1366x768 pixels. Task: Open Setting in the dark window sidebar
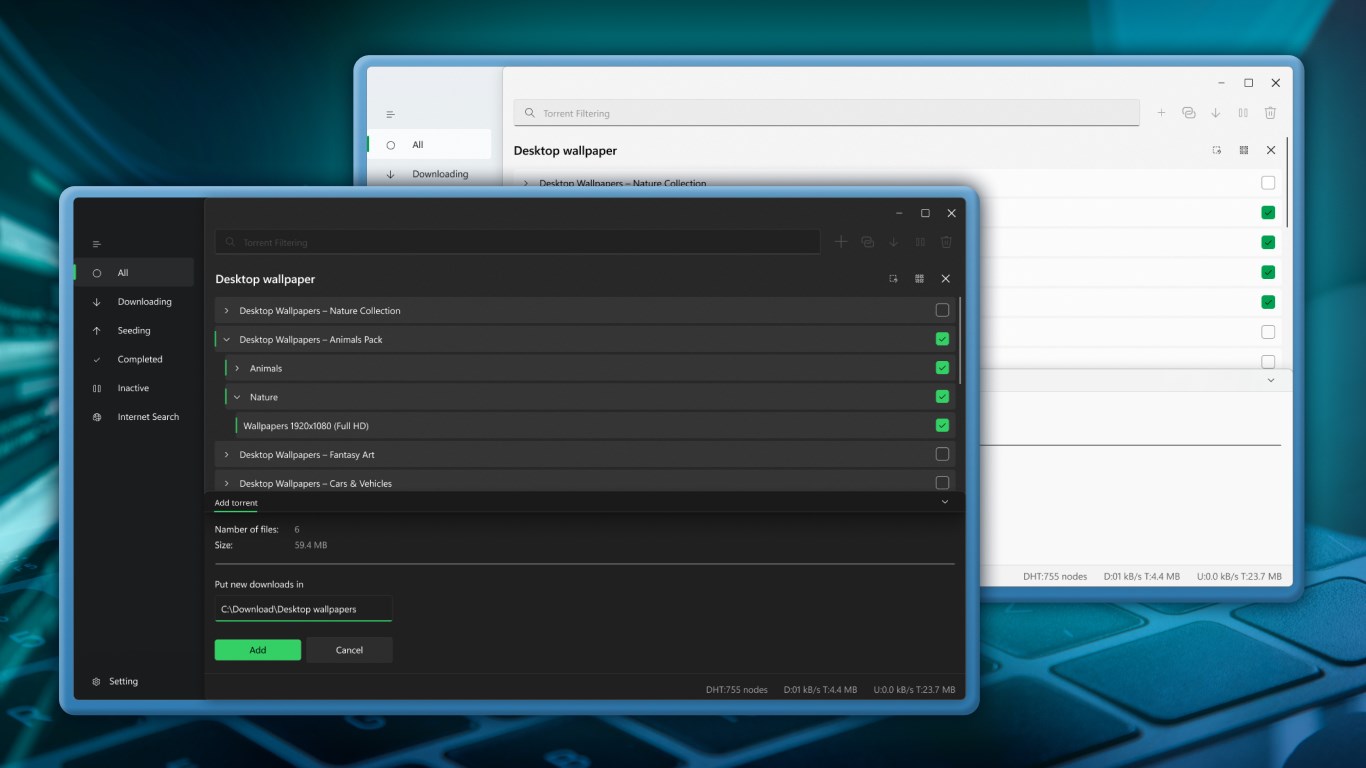pos(115,681)
